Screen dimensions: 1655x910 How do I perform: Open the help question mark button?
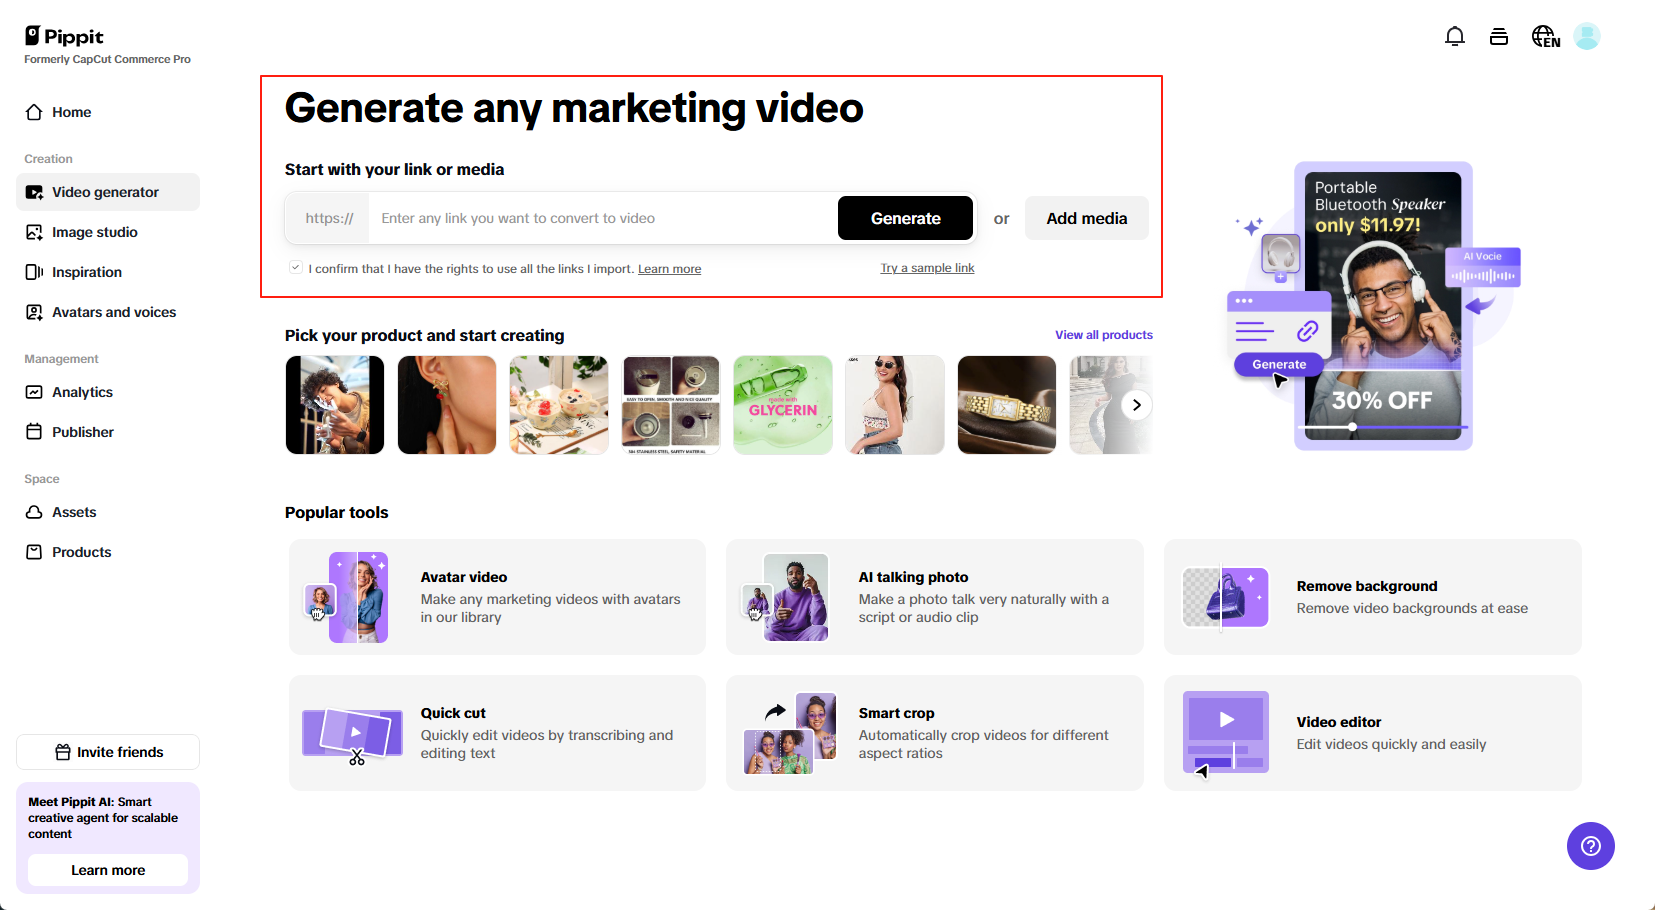click(x=1591, y=846)
